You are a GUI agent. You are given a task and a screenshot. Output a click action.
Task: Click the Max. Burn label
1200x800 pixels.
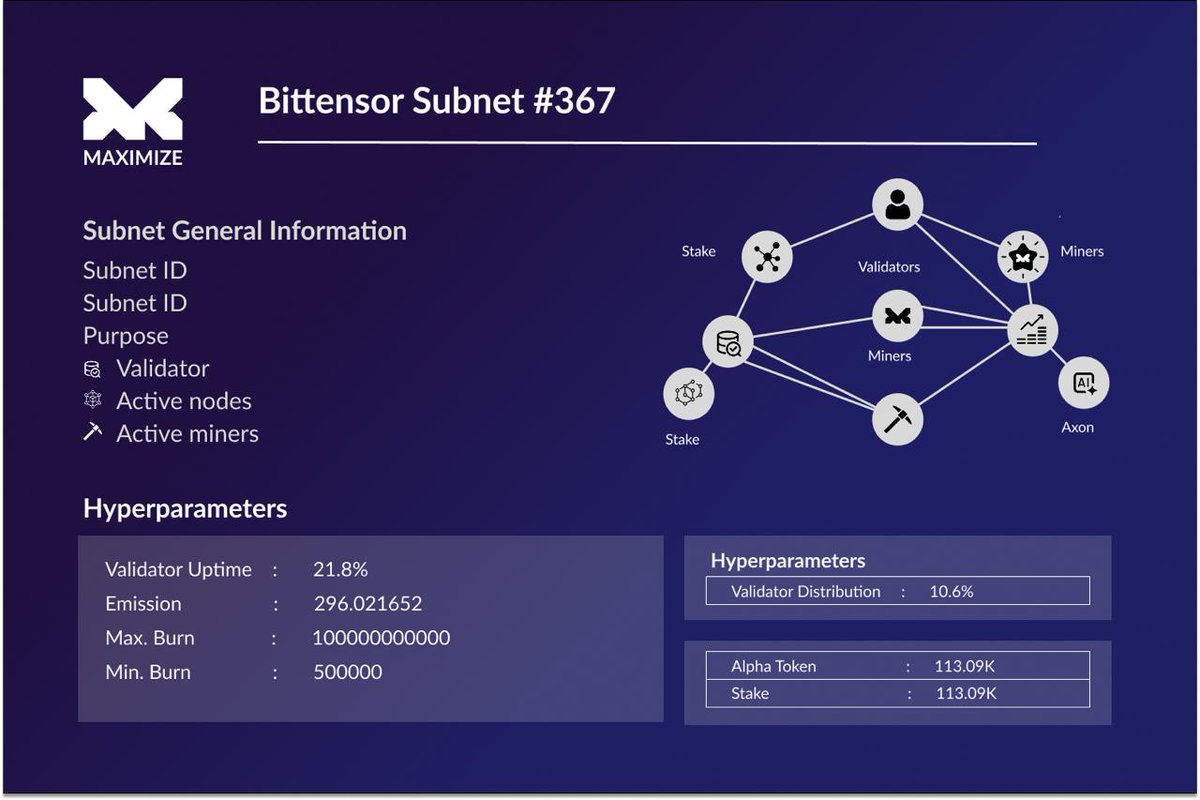pos(150,638)
